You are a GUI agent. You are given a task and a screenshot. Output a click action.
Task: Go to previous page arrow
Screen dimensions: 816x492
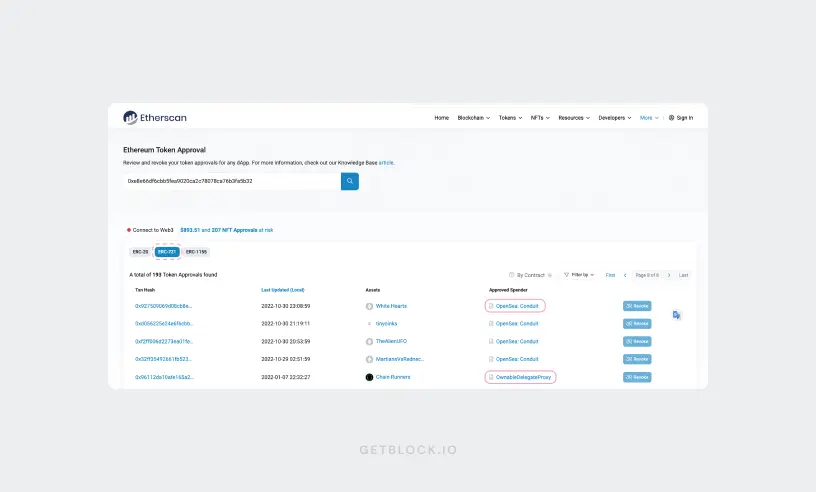[625, 275]
